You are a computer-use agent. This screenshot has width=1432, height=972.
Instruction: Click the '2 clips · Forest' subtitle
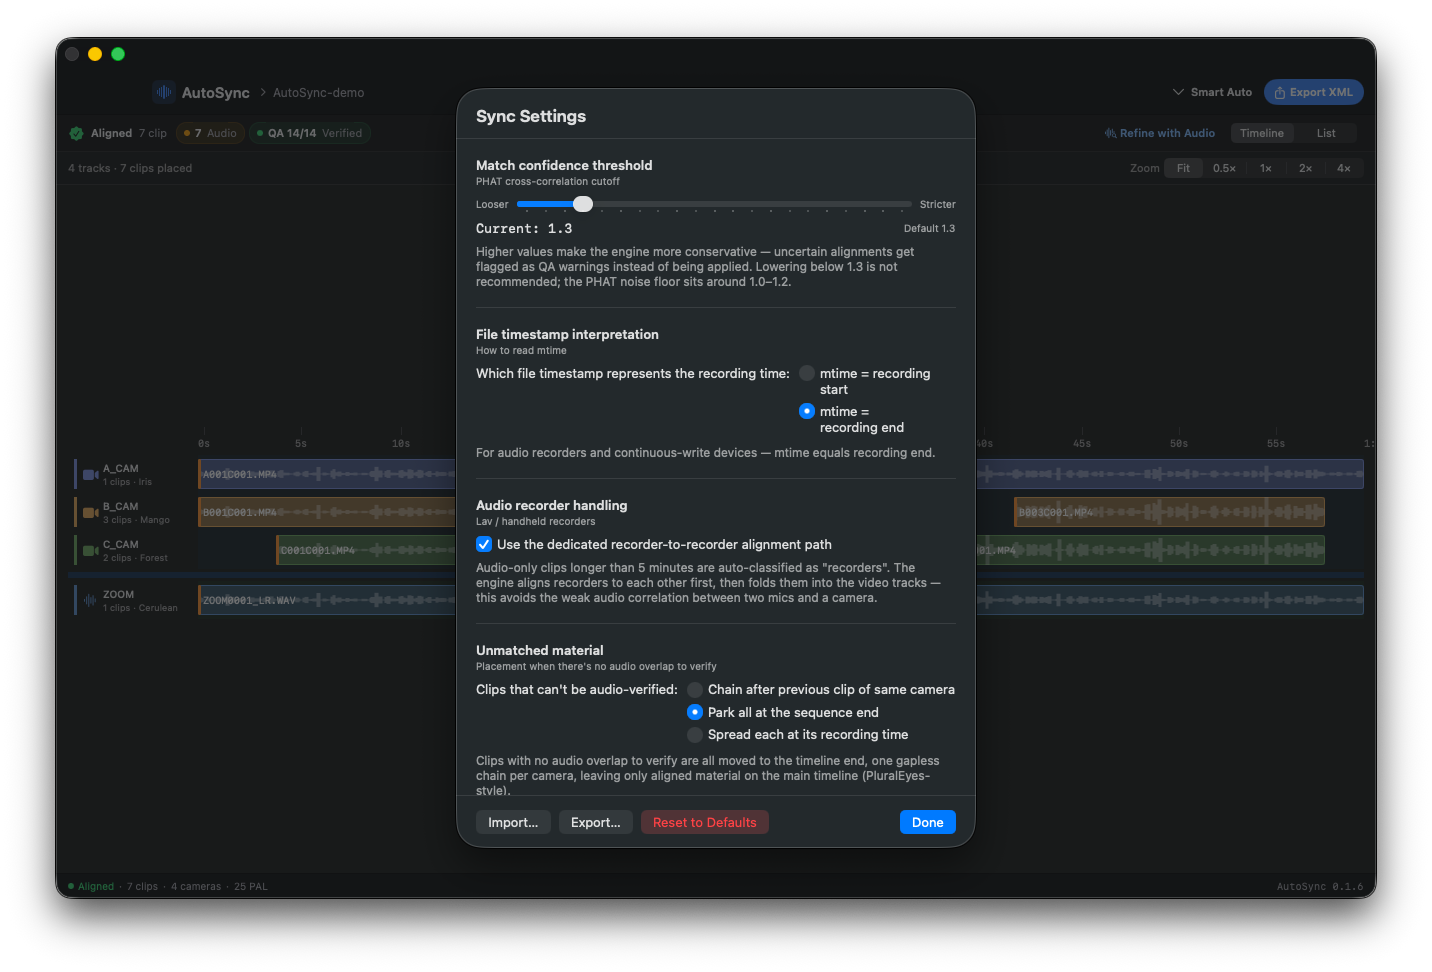135,558
